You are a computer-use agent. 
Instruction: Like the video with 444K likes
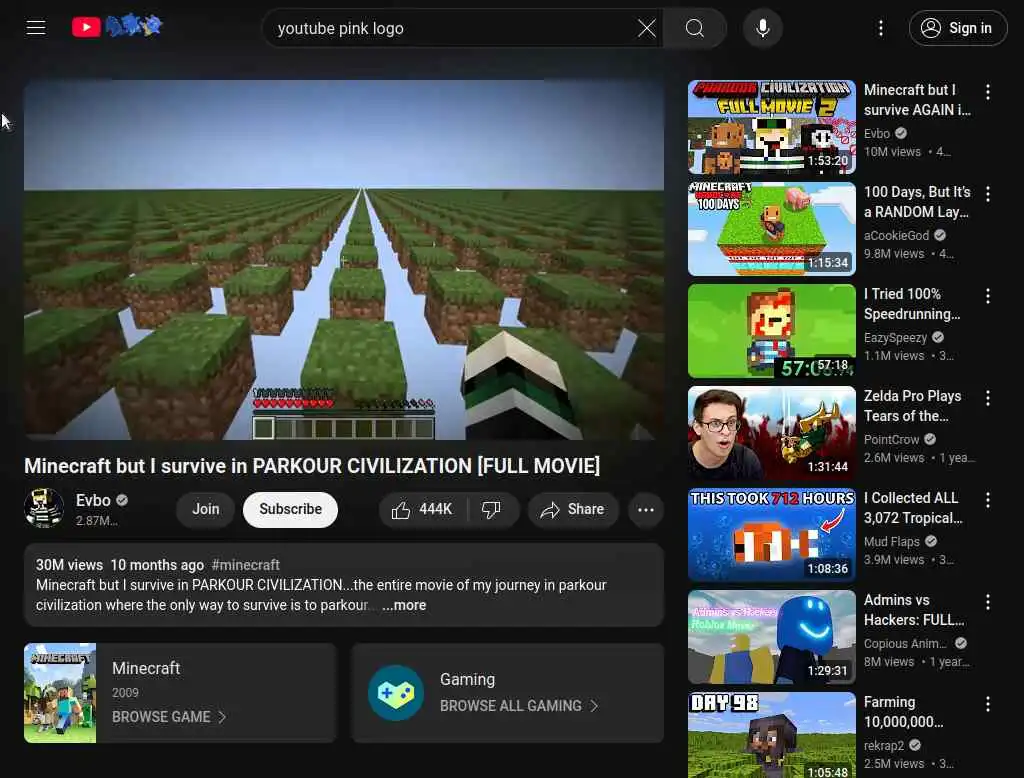[423, 510]
